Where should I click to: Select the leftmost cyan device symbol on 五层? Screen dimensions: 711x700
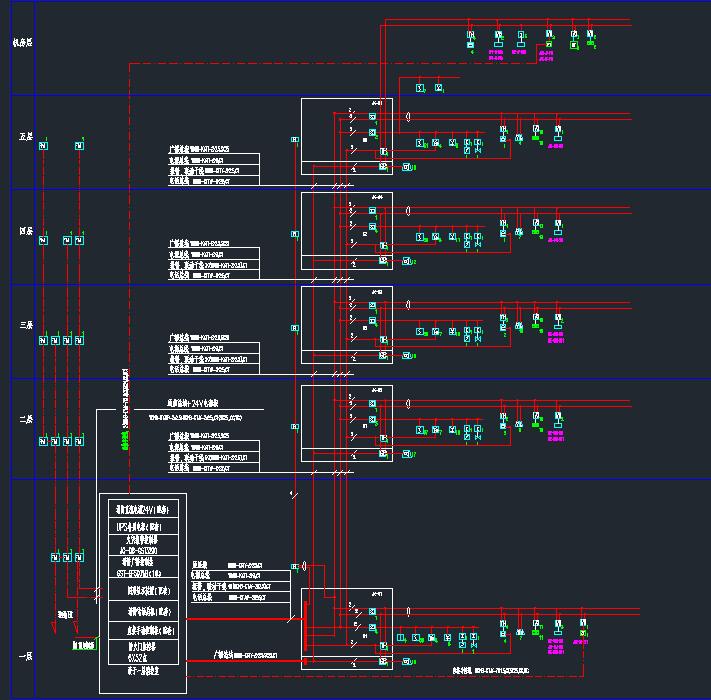tap(43, 147)
